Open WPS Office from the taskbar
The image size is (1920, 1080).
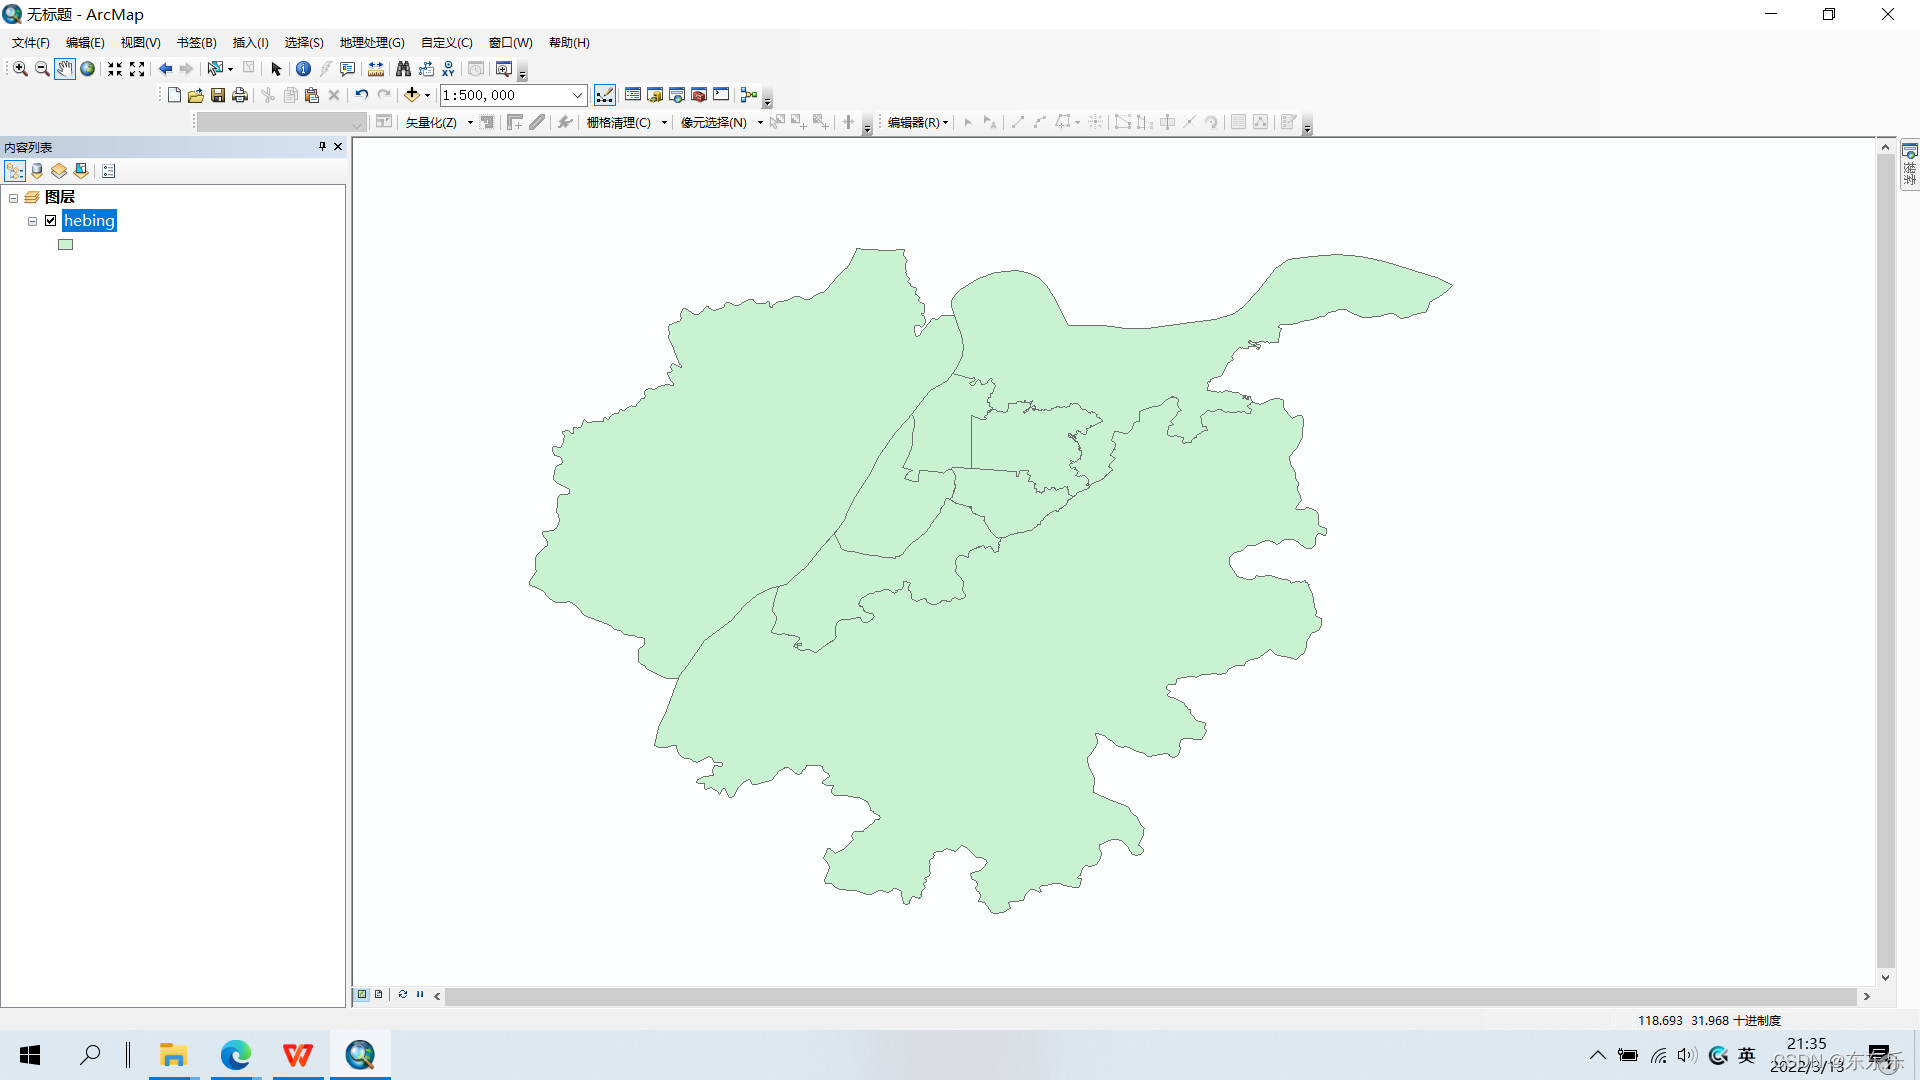click(297, 1055)
